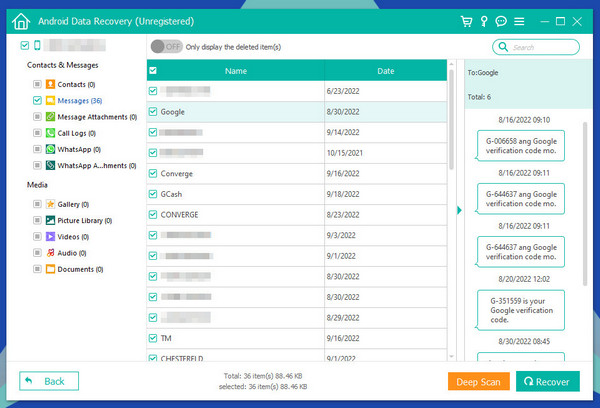Select Videos (0) category
The width and height of the screenshot is (600, 408).
coord(73,237)
